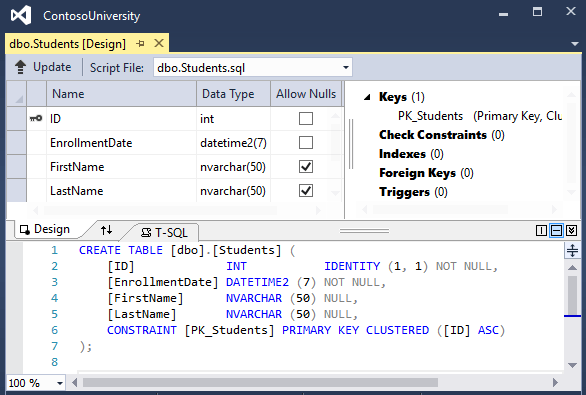The height and width of the screenshot is (395, 586).
Task: Click the primary key icon on ID row
Action: coord(36,118)
